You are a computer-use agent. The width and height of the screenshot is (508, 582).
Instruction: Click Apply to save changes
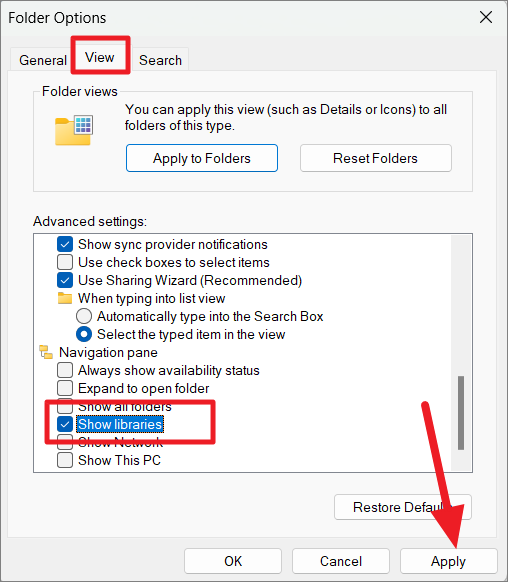pos(448,561)
